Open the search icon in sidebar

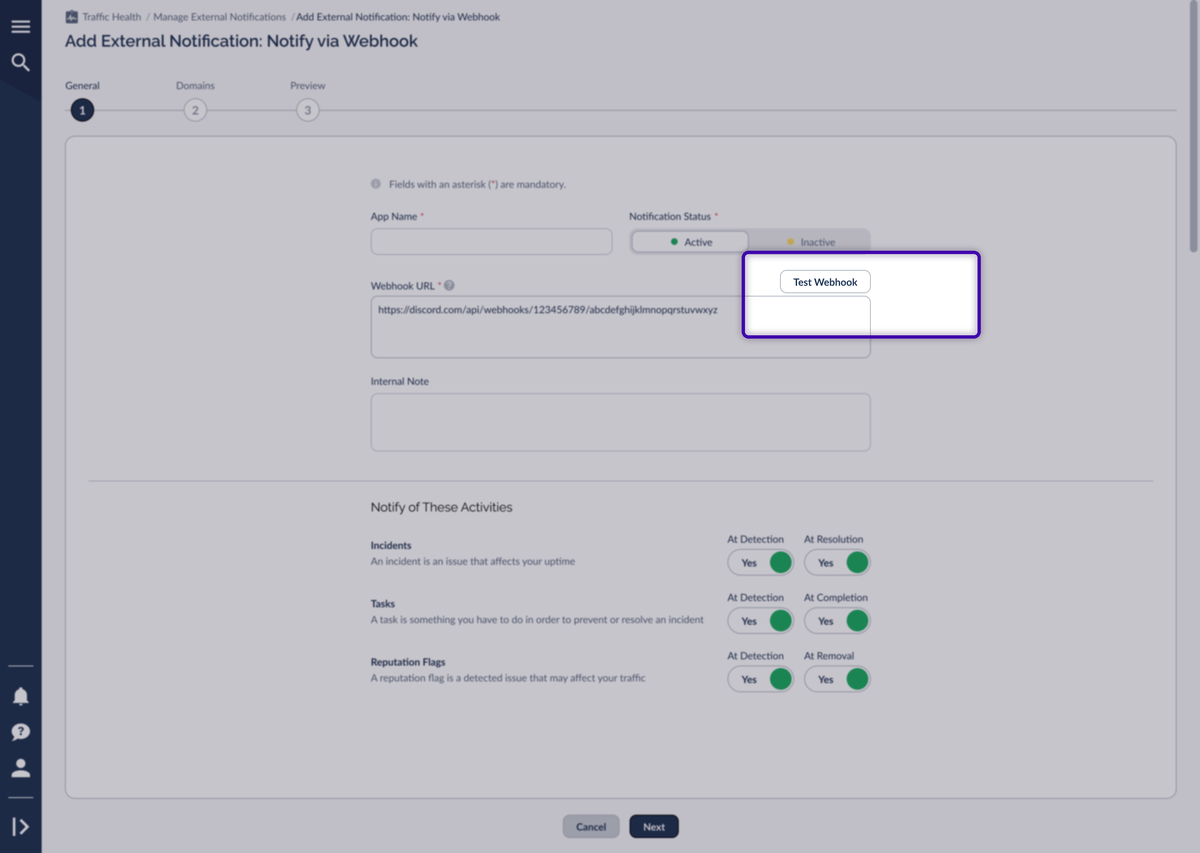coord(20,62)
